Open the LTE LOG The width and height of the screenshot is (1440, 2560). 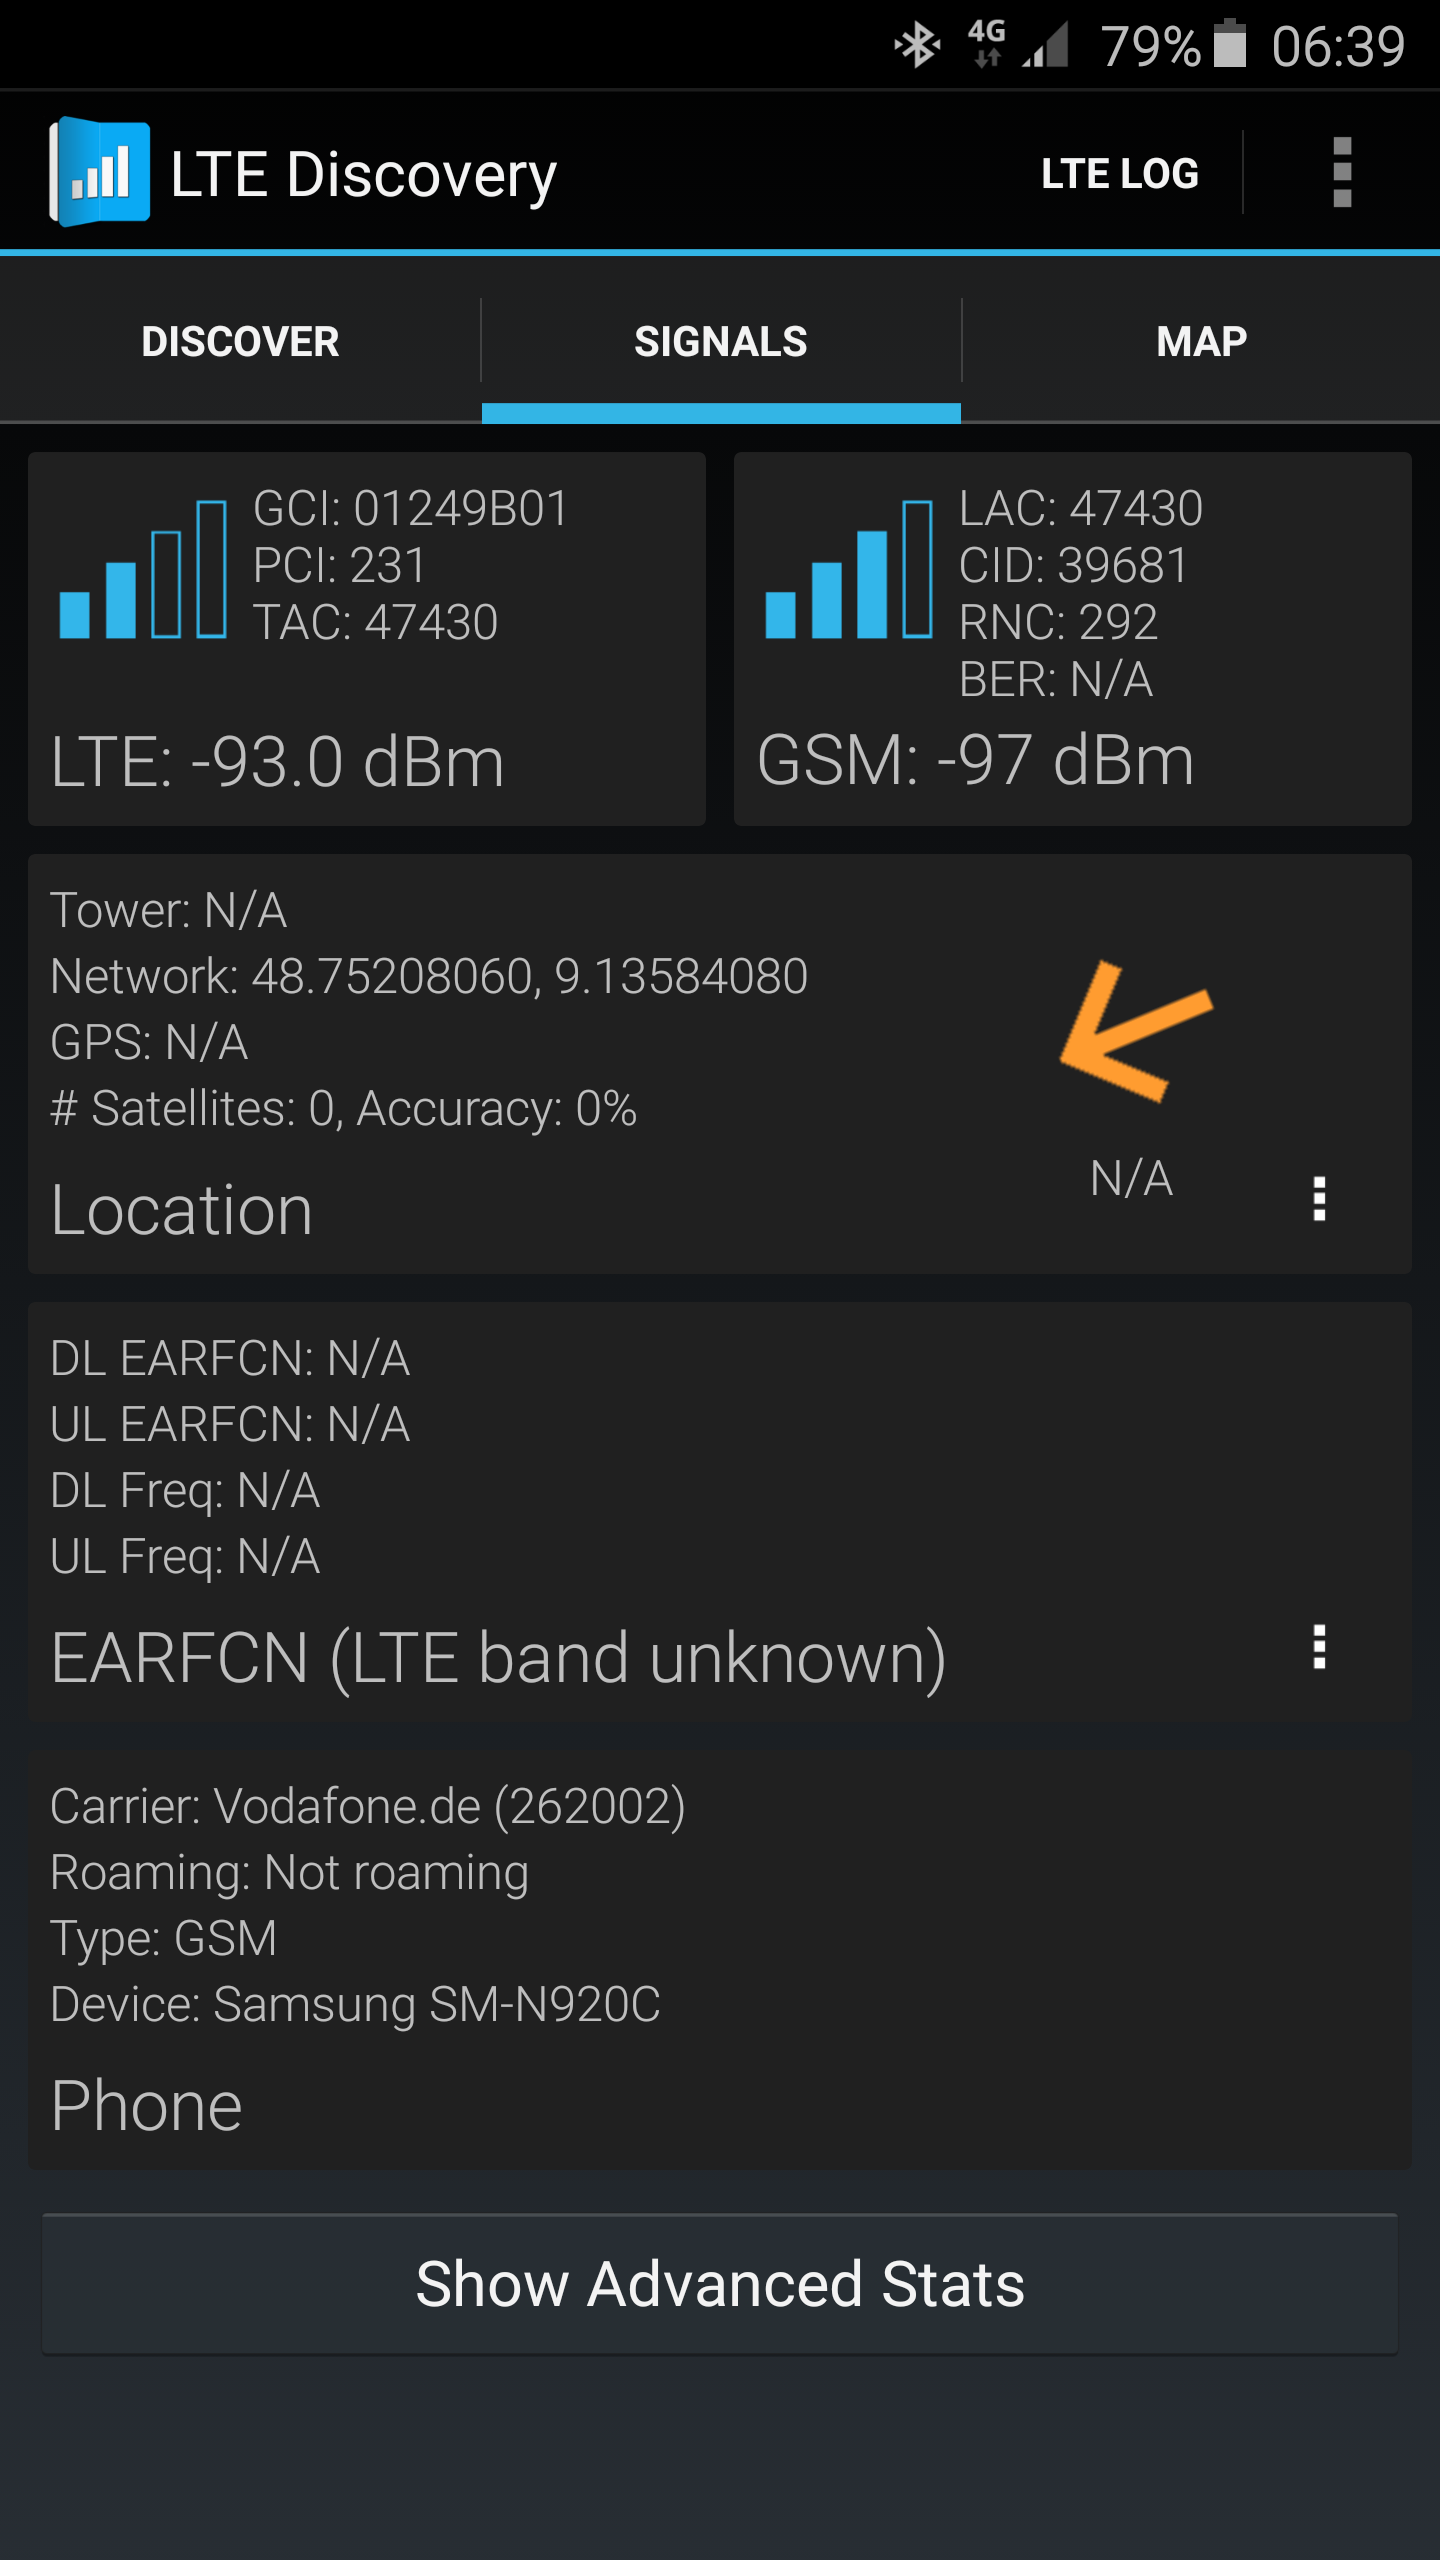(1120, 173)
